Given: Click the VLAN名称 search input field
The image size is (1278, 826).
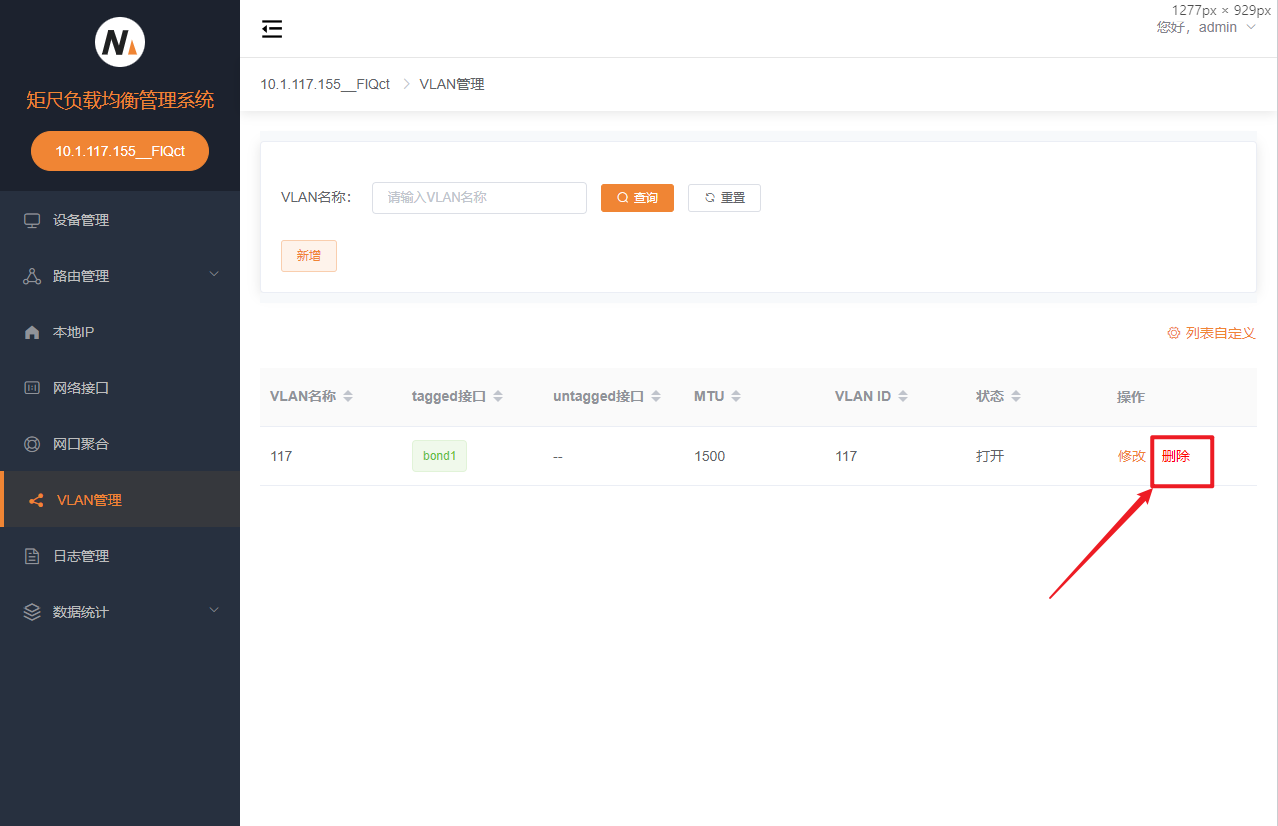Looking at the screenshot, I should coord(478,197).
